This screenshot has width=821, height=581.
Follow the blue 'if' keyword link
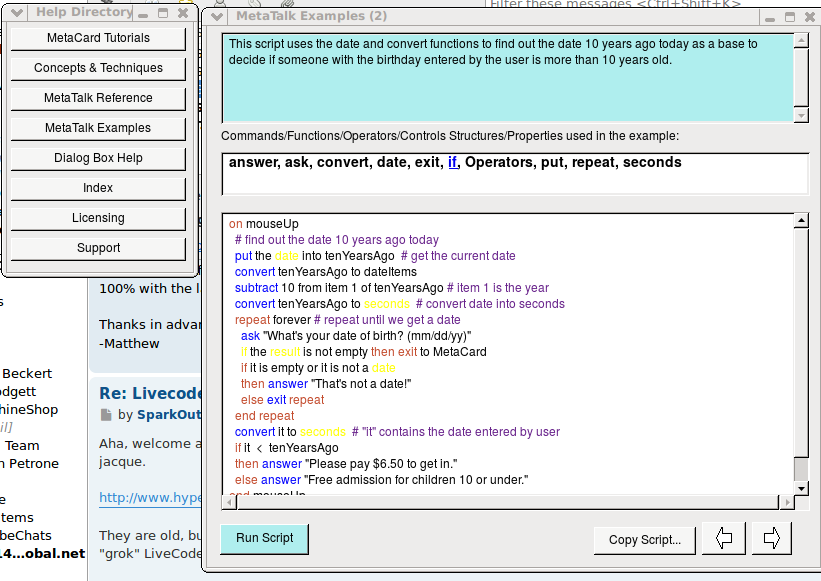(452, 162)
